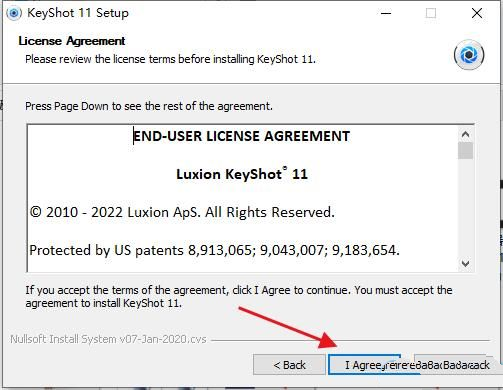503x390 pixels.
Task: Click the Luxion KeyShot 11 line in the license
Action: tap(242, 174)
